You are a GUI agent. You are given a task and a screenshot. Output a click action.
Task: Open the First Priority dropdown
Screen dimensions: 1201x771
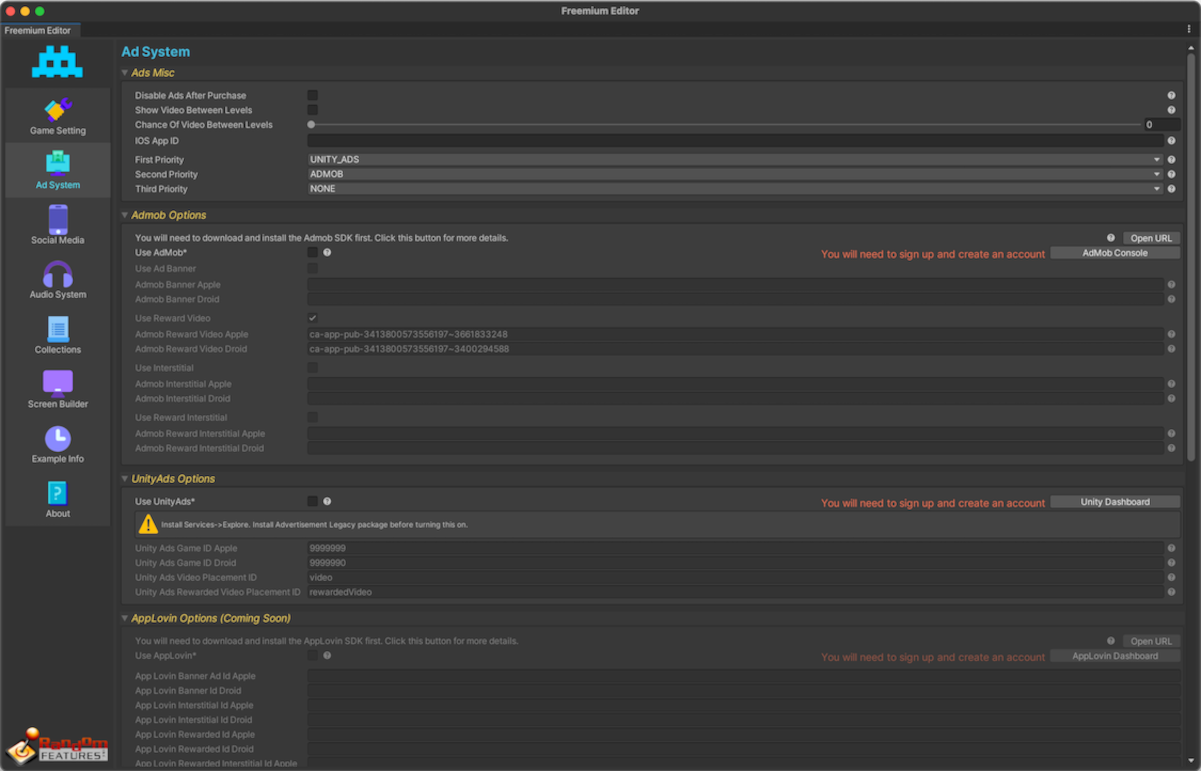click(x=735, y=160)
